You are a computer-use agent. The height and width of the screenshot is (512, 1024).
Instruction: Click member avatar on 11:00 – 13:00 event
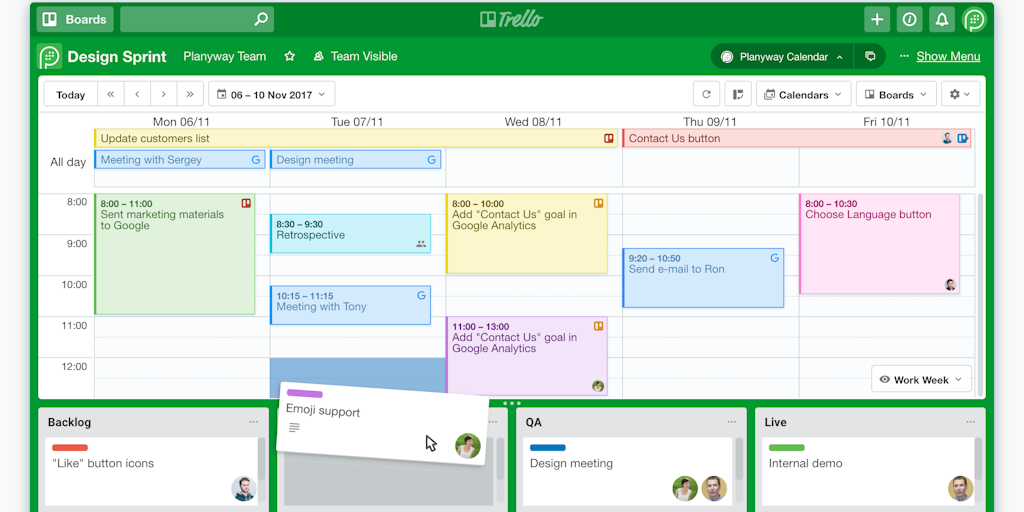click(x=598, y=386)
